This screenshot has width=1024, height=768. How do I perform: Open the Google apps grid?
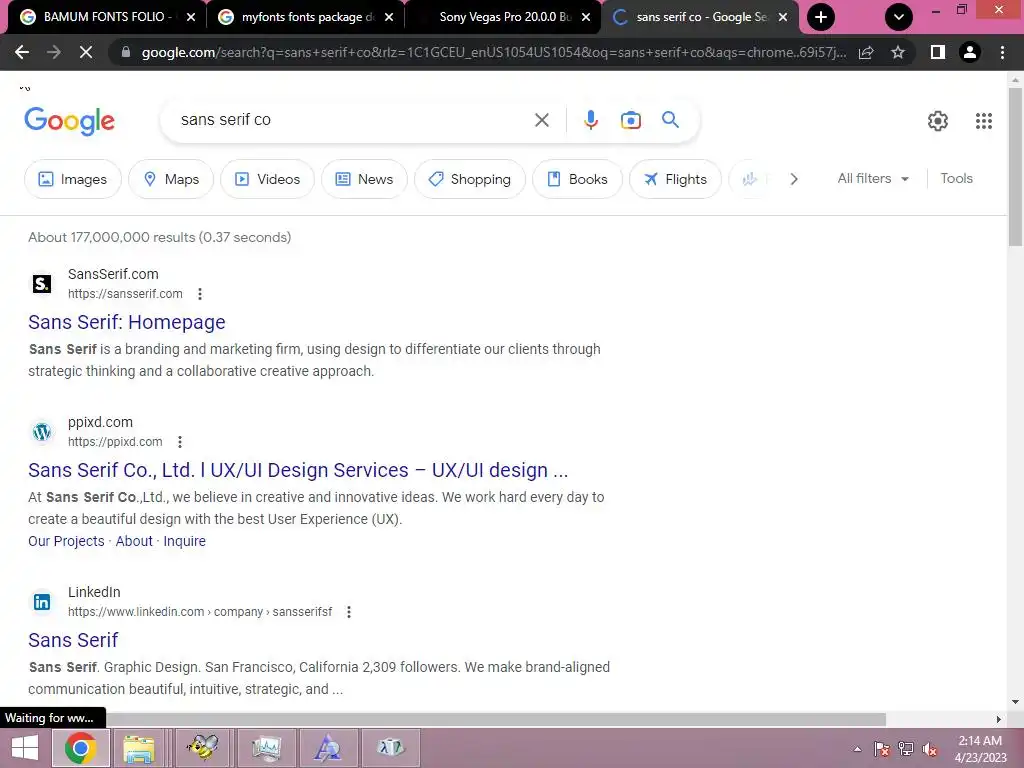[x=984, y=121]
